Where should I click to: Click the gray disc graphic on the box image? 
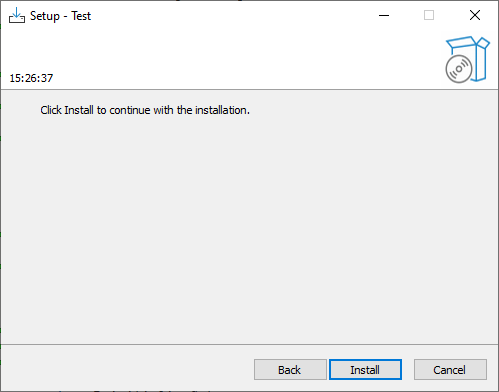tap(459, 69)
